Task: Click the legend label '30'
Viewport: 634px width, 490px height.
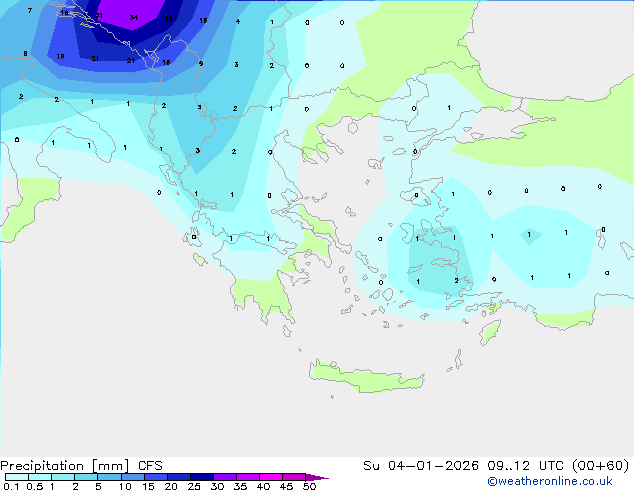Action: pos(217,486)
